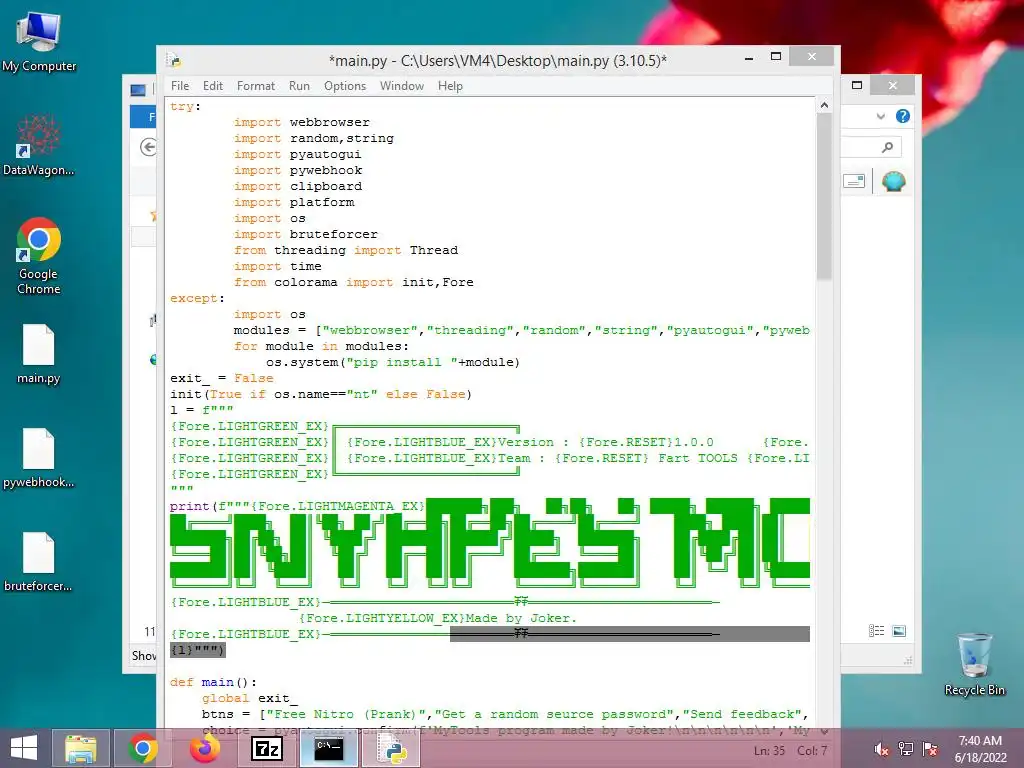Viewport: 1024px width, 768px height.
Task: Select the pywebhook file on the desktop
Action: click(39, 458)
